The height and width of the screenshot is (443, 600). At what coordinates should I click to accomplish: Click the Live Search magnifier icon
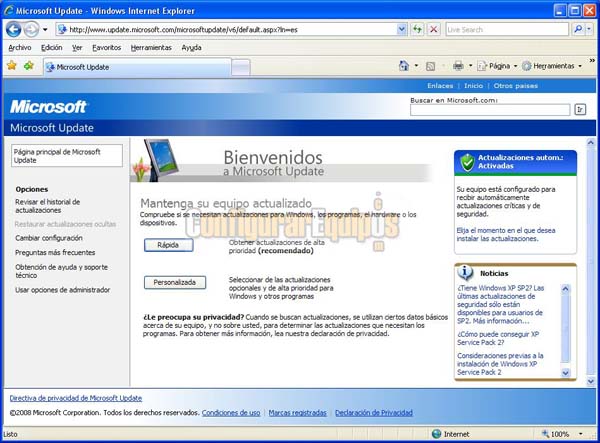click(578, 29)
